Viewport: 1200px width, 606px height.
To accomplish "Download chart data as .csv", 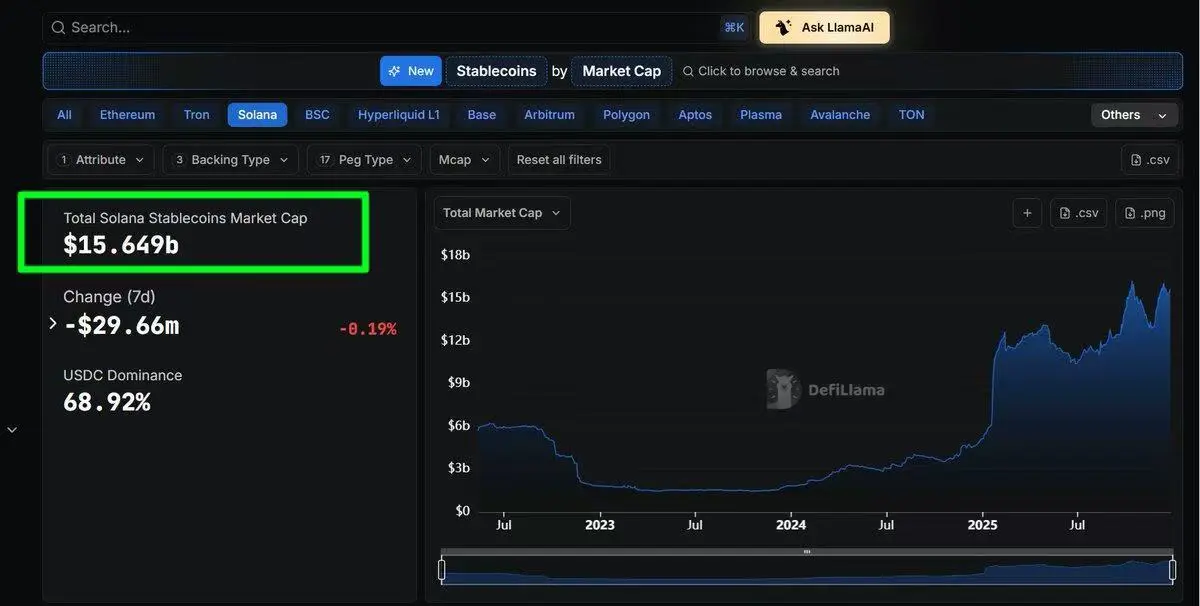I will (1079, 213).
